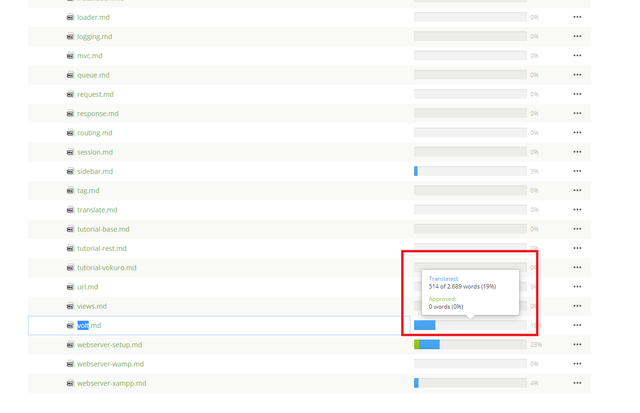Open more options menu for loader.md
The image size is (640, 413).
point(577,17)
